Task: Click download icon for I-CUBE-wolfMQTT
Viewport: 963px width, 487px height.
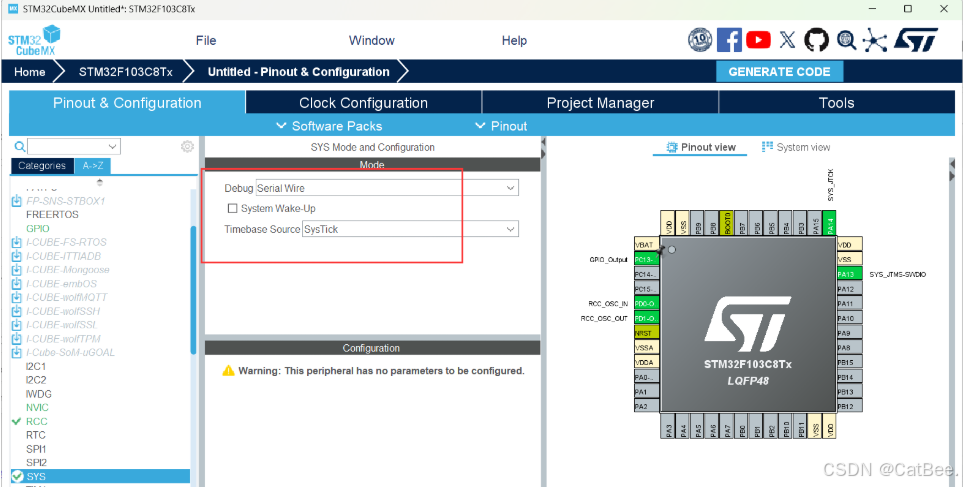Action: [17, 297]
